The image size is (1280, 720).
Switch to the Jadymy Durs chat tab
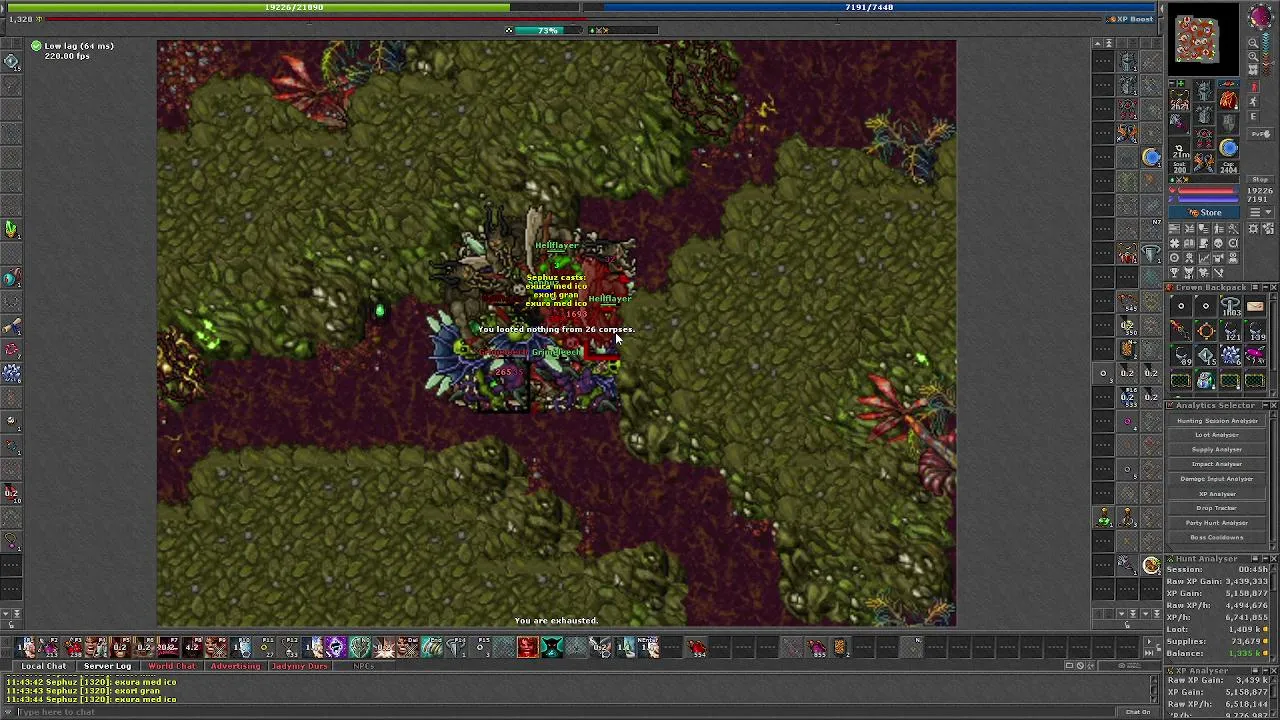[299, 666]
